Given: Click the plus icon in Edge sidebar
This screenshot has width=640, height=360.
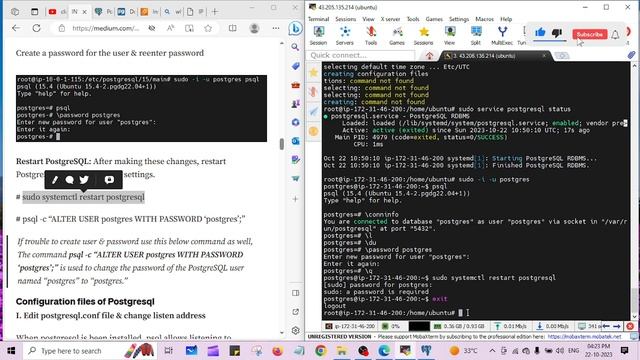Looking at the screenshot, I should (296, 199).
